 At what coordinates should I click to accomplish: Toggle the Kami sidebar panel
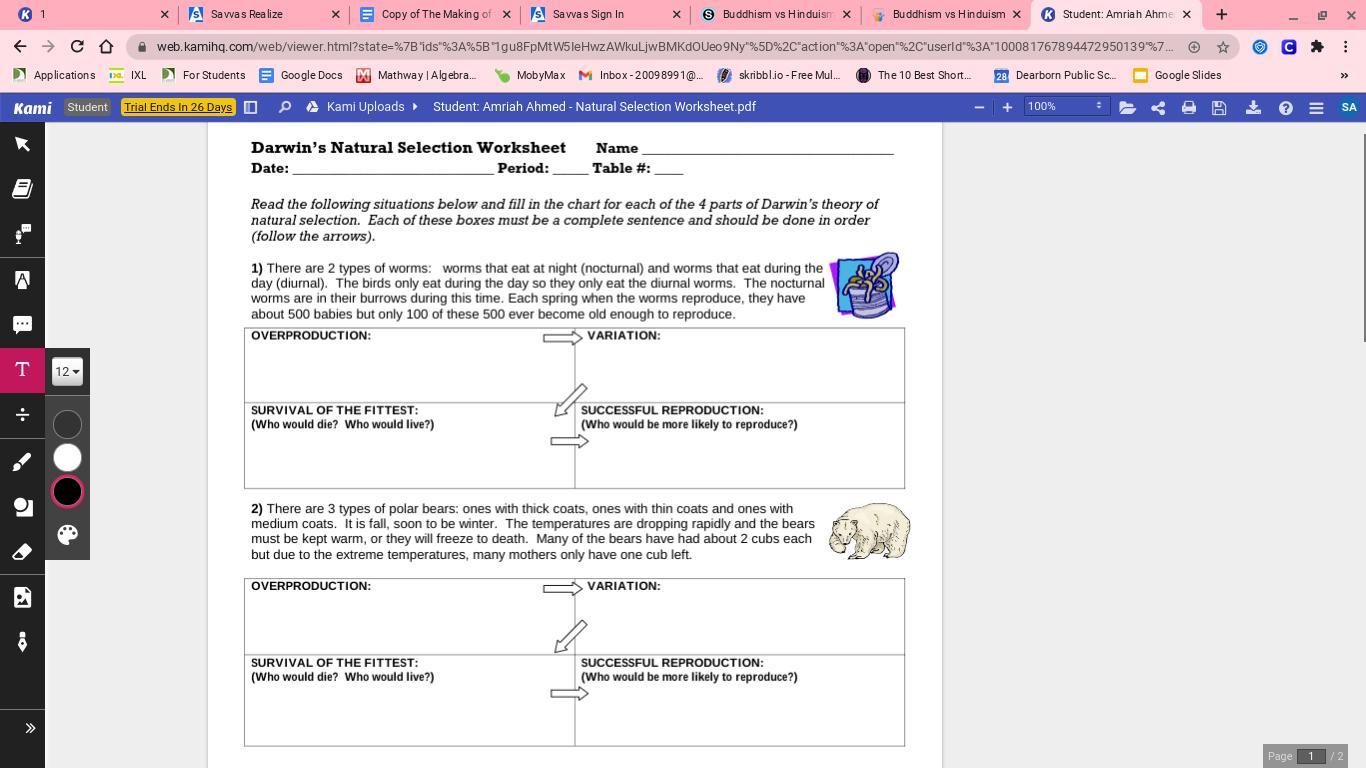point(251,107)
